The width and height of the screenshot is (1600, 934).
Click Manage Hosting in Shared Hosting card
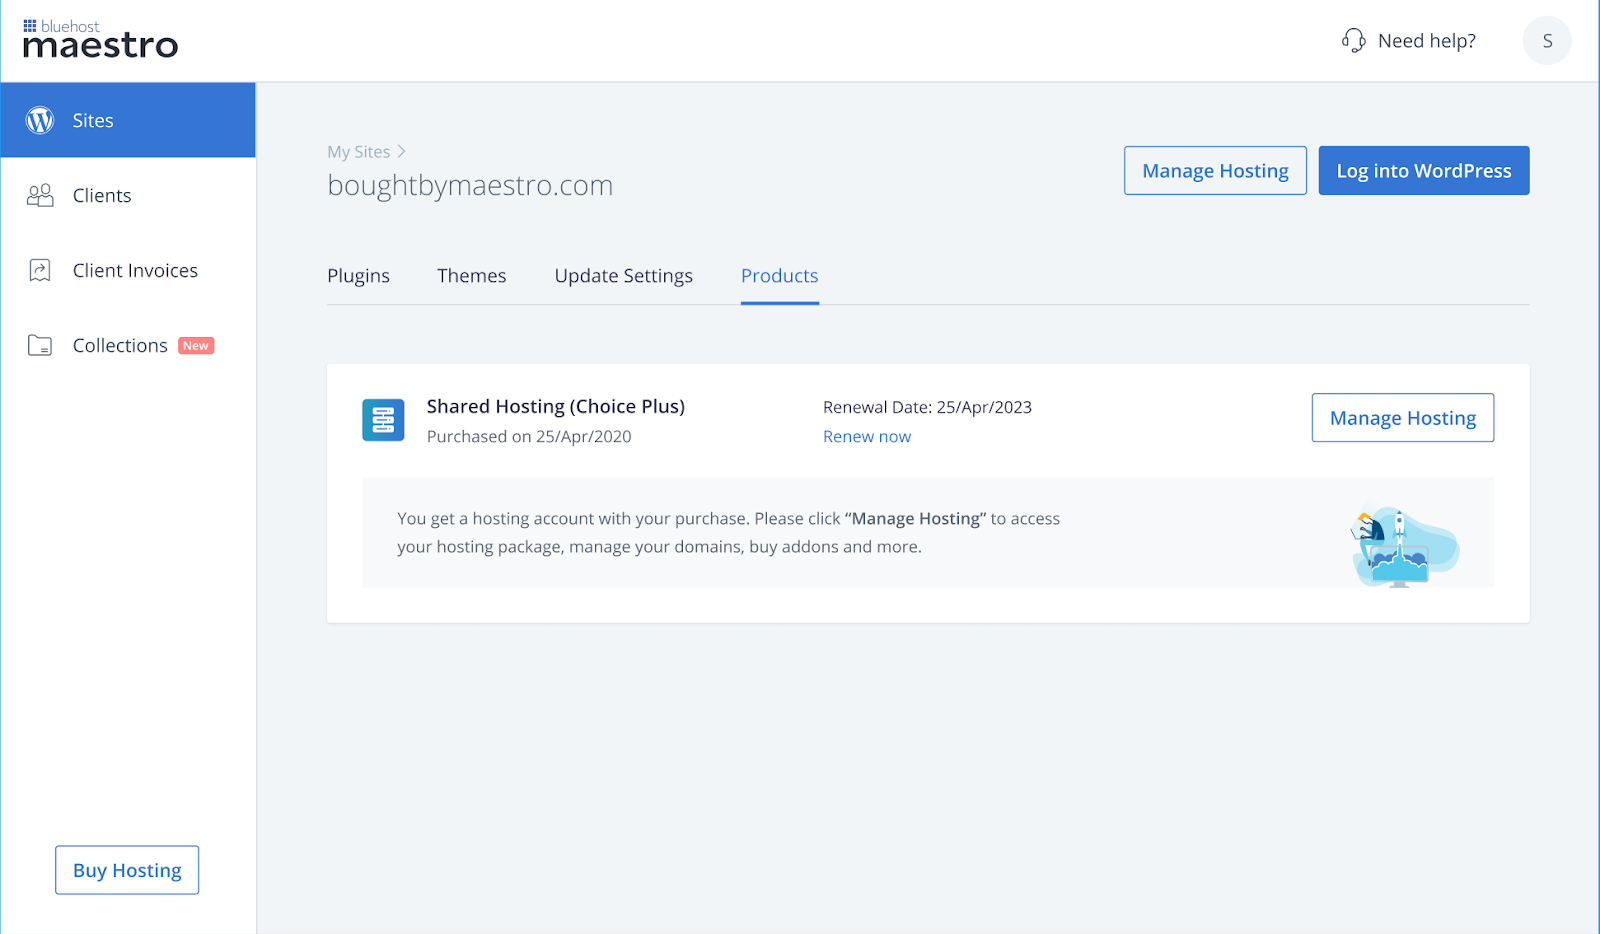[x=1402, y=418]
